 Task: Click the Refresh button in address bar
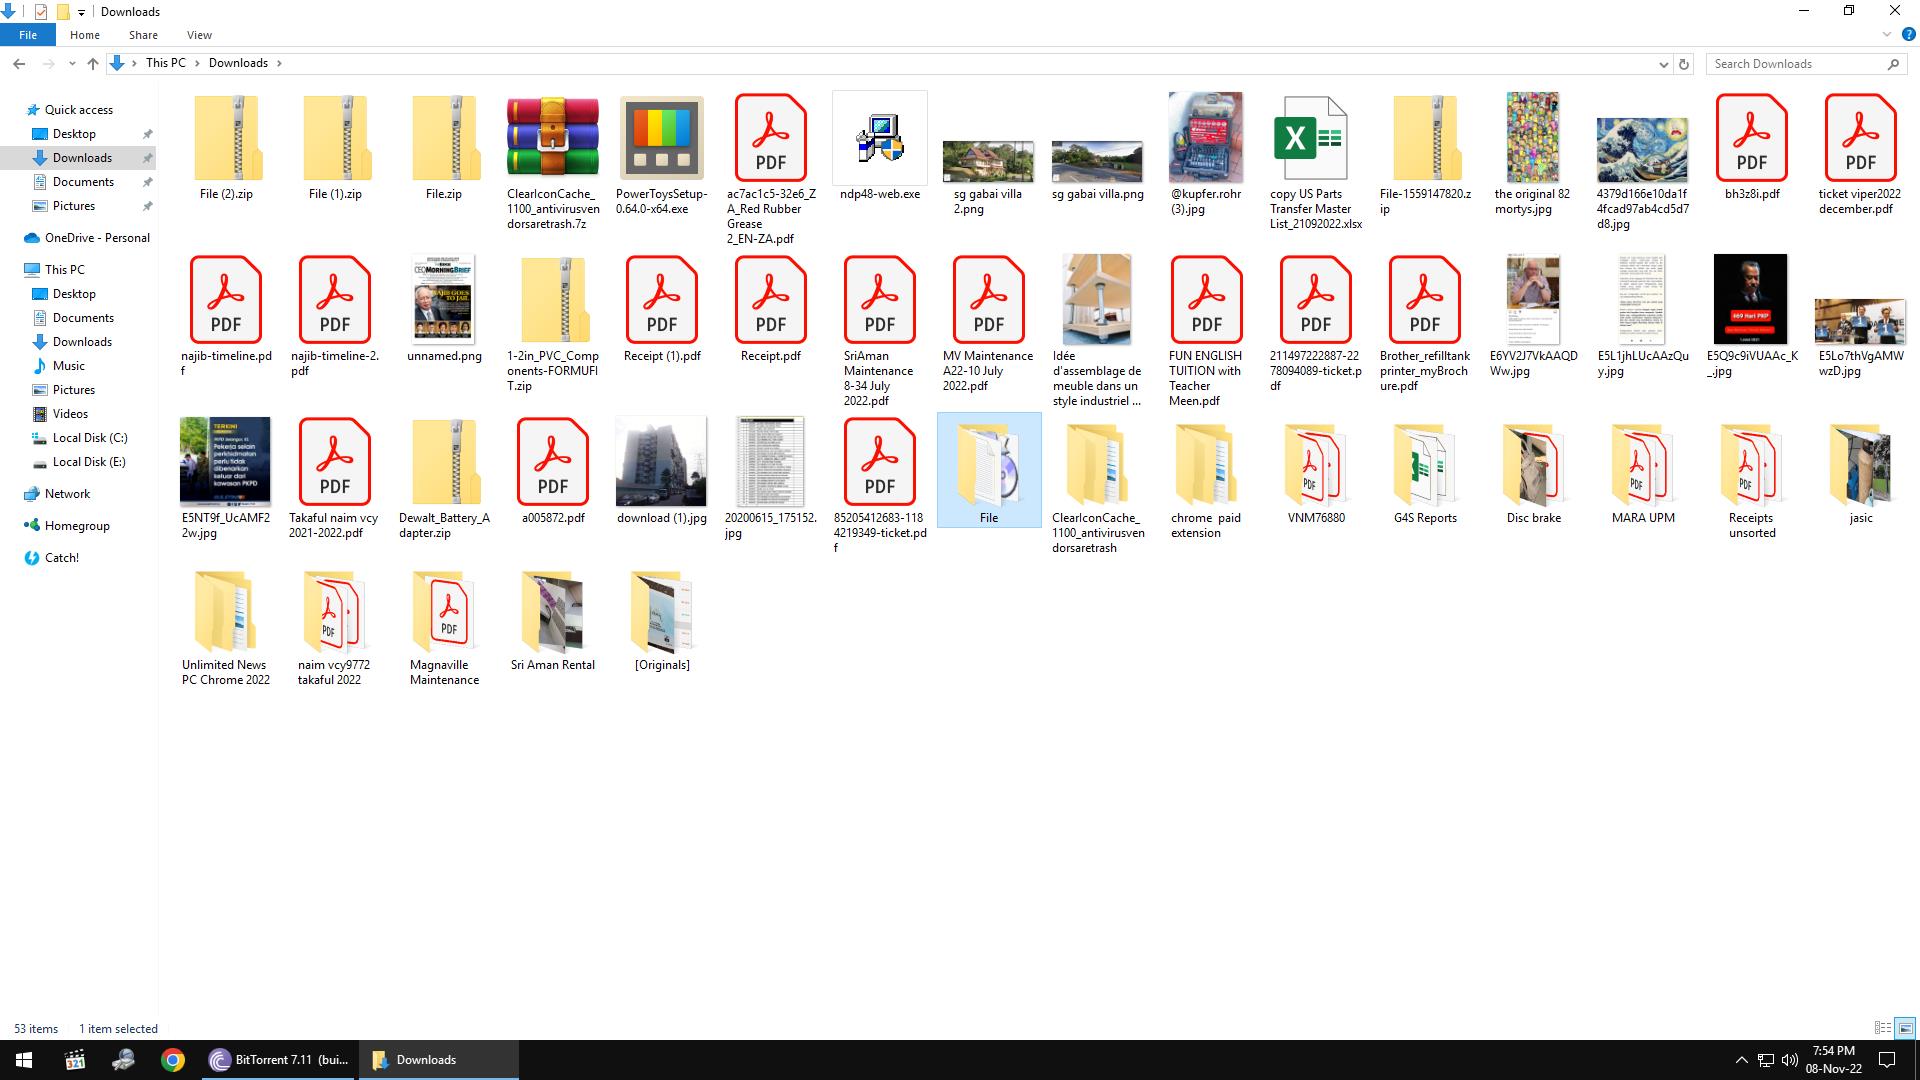pyautogui.click(x=1684, y=64)
